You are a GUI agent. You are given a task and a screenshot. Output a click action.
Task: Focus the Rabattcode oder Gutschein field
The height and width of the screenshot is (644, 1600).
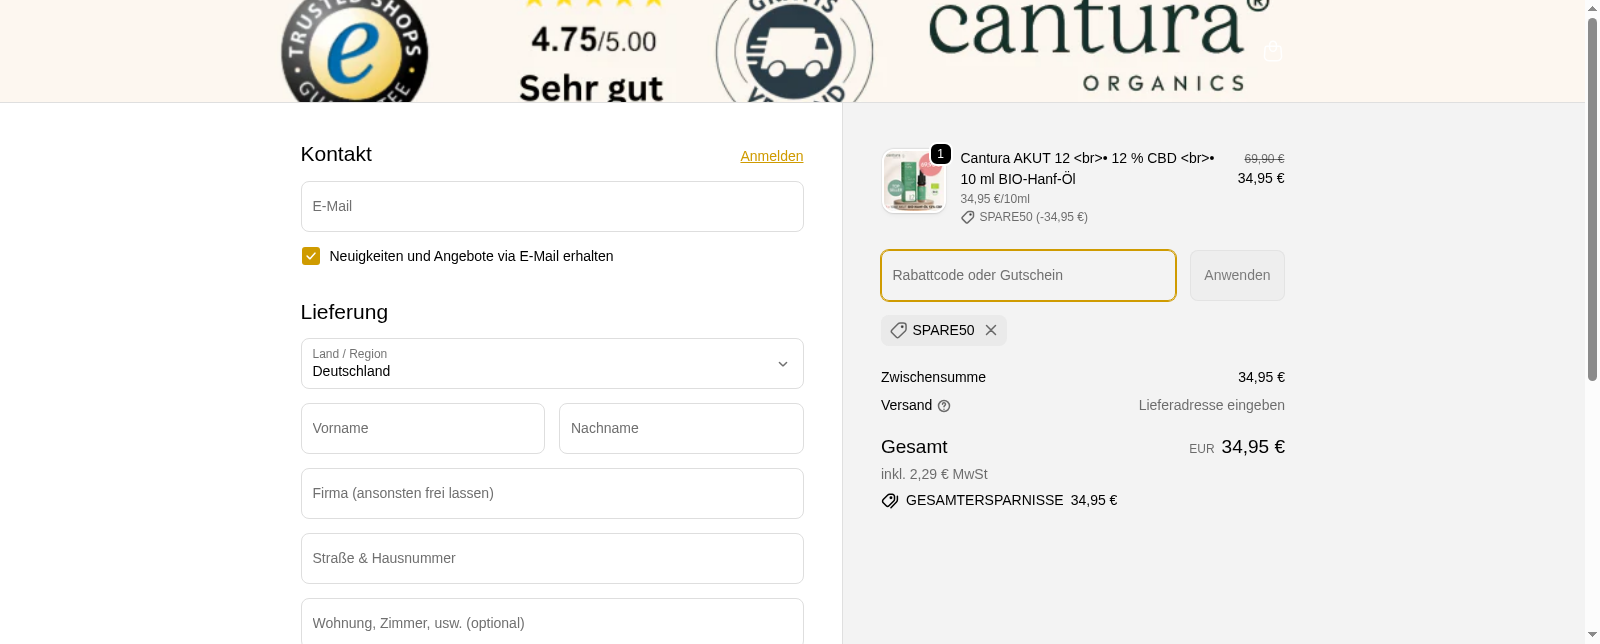click(x=1028, y=275)
